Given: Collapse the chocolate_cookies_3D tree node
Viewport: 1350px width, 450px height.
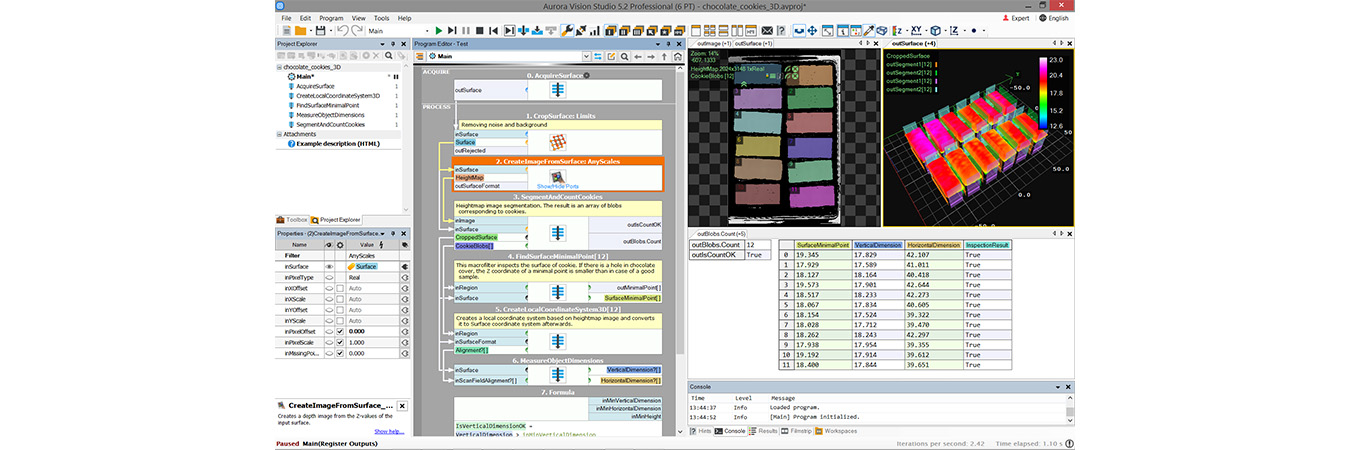Looking at the screenshot, I should click(x=280, y=67).
